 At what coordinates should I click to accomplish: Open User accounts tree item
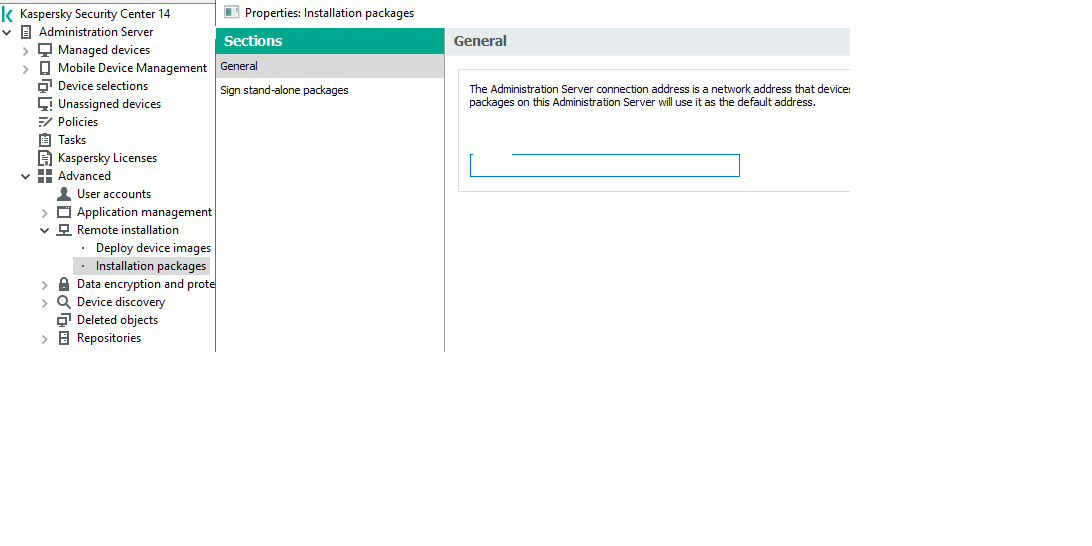[114, 194]
